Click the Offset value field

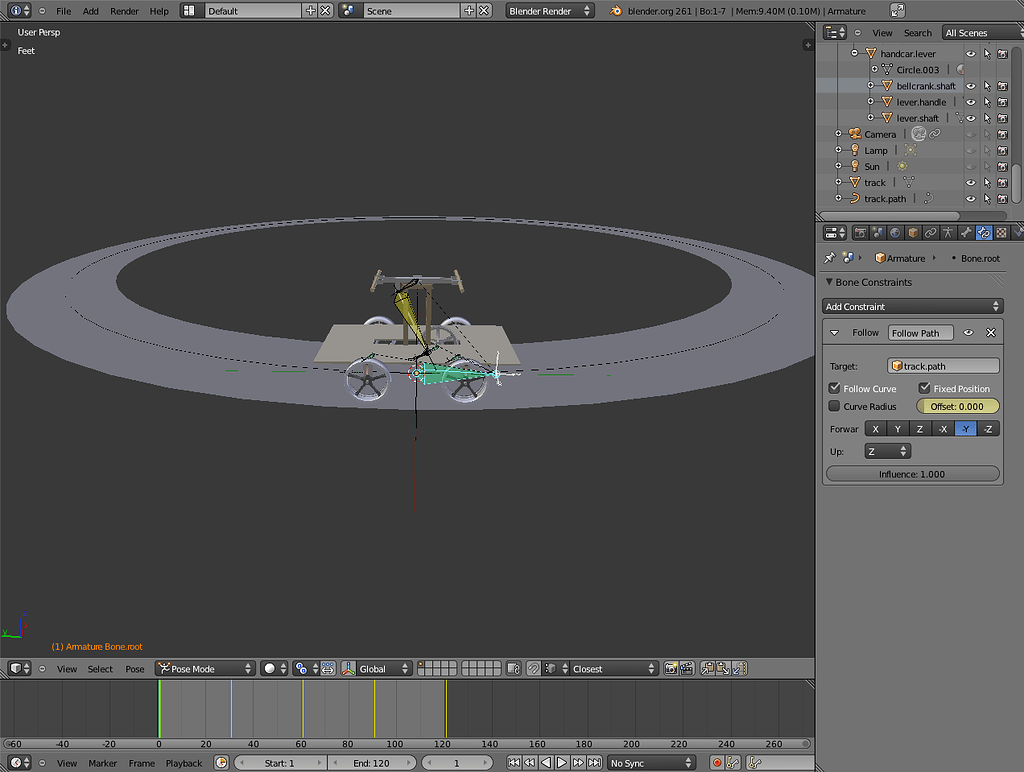[x=957, y=406]
